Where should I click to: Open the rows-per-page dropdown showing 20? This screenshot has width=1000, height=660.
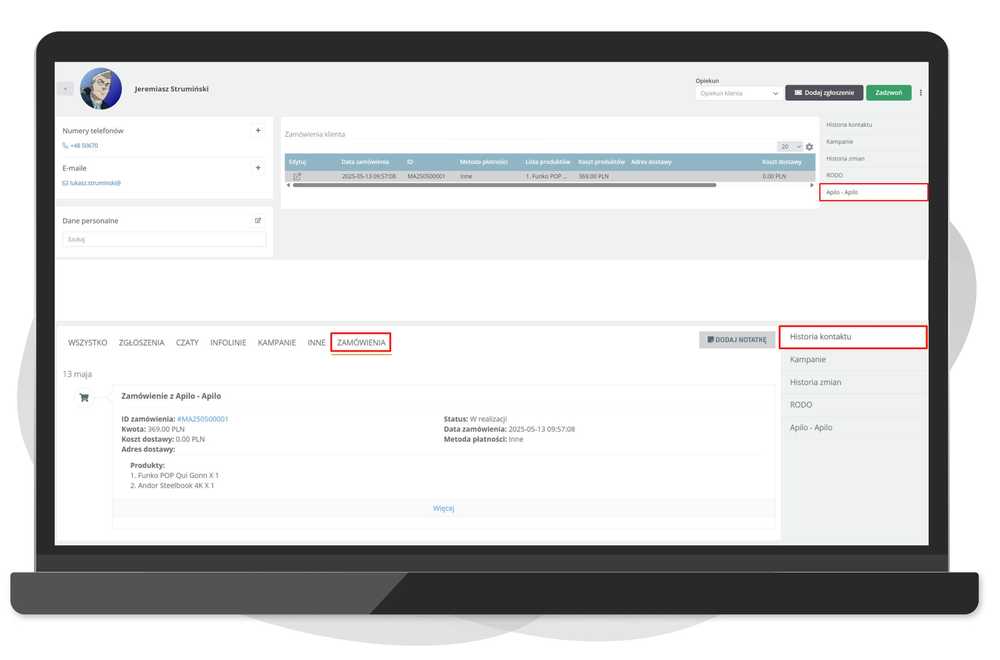[x=790, y=147]
